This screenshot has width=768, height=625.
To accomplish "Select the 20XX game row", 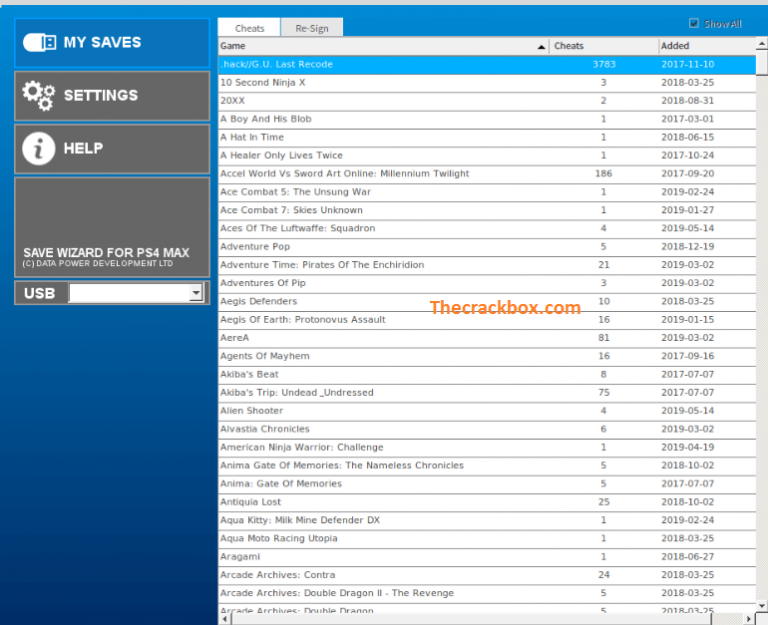I will tap(487, 100).
